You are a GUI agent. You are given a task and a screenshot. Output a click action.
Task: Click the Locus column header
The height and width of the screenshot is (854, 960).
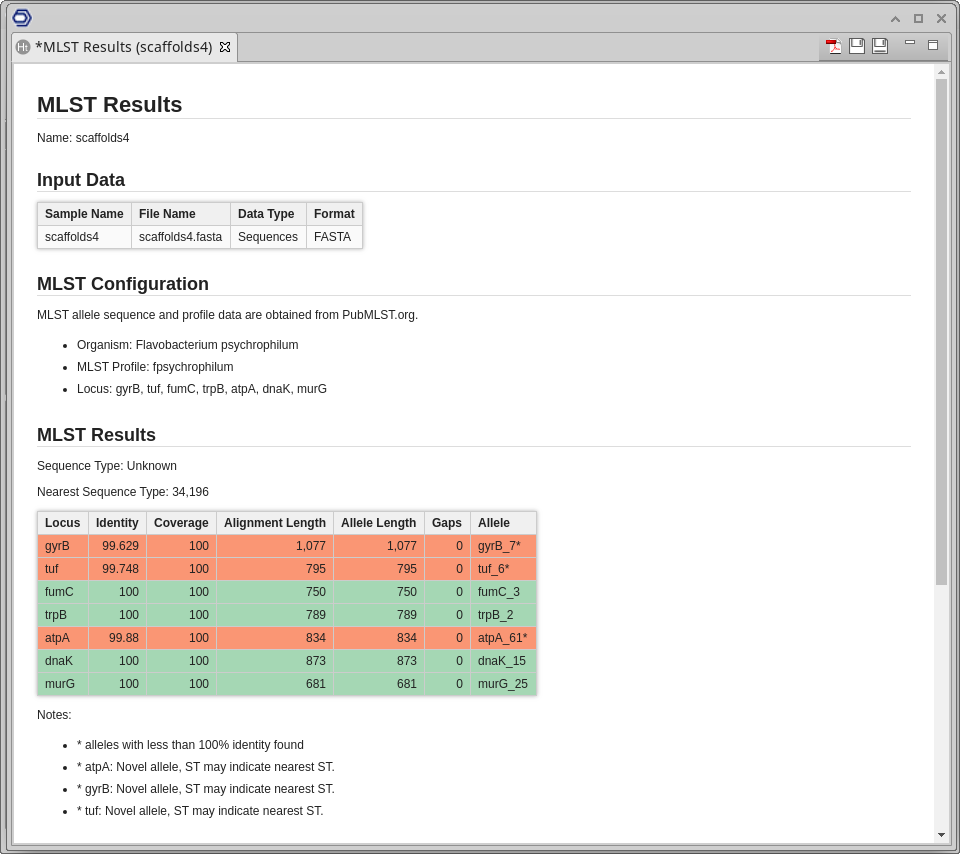pyautogui.click(x=63, y=523)
